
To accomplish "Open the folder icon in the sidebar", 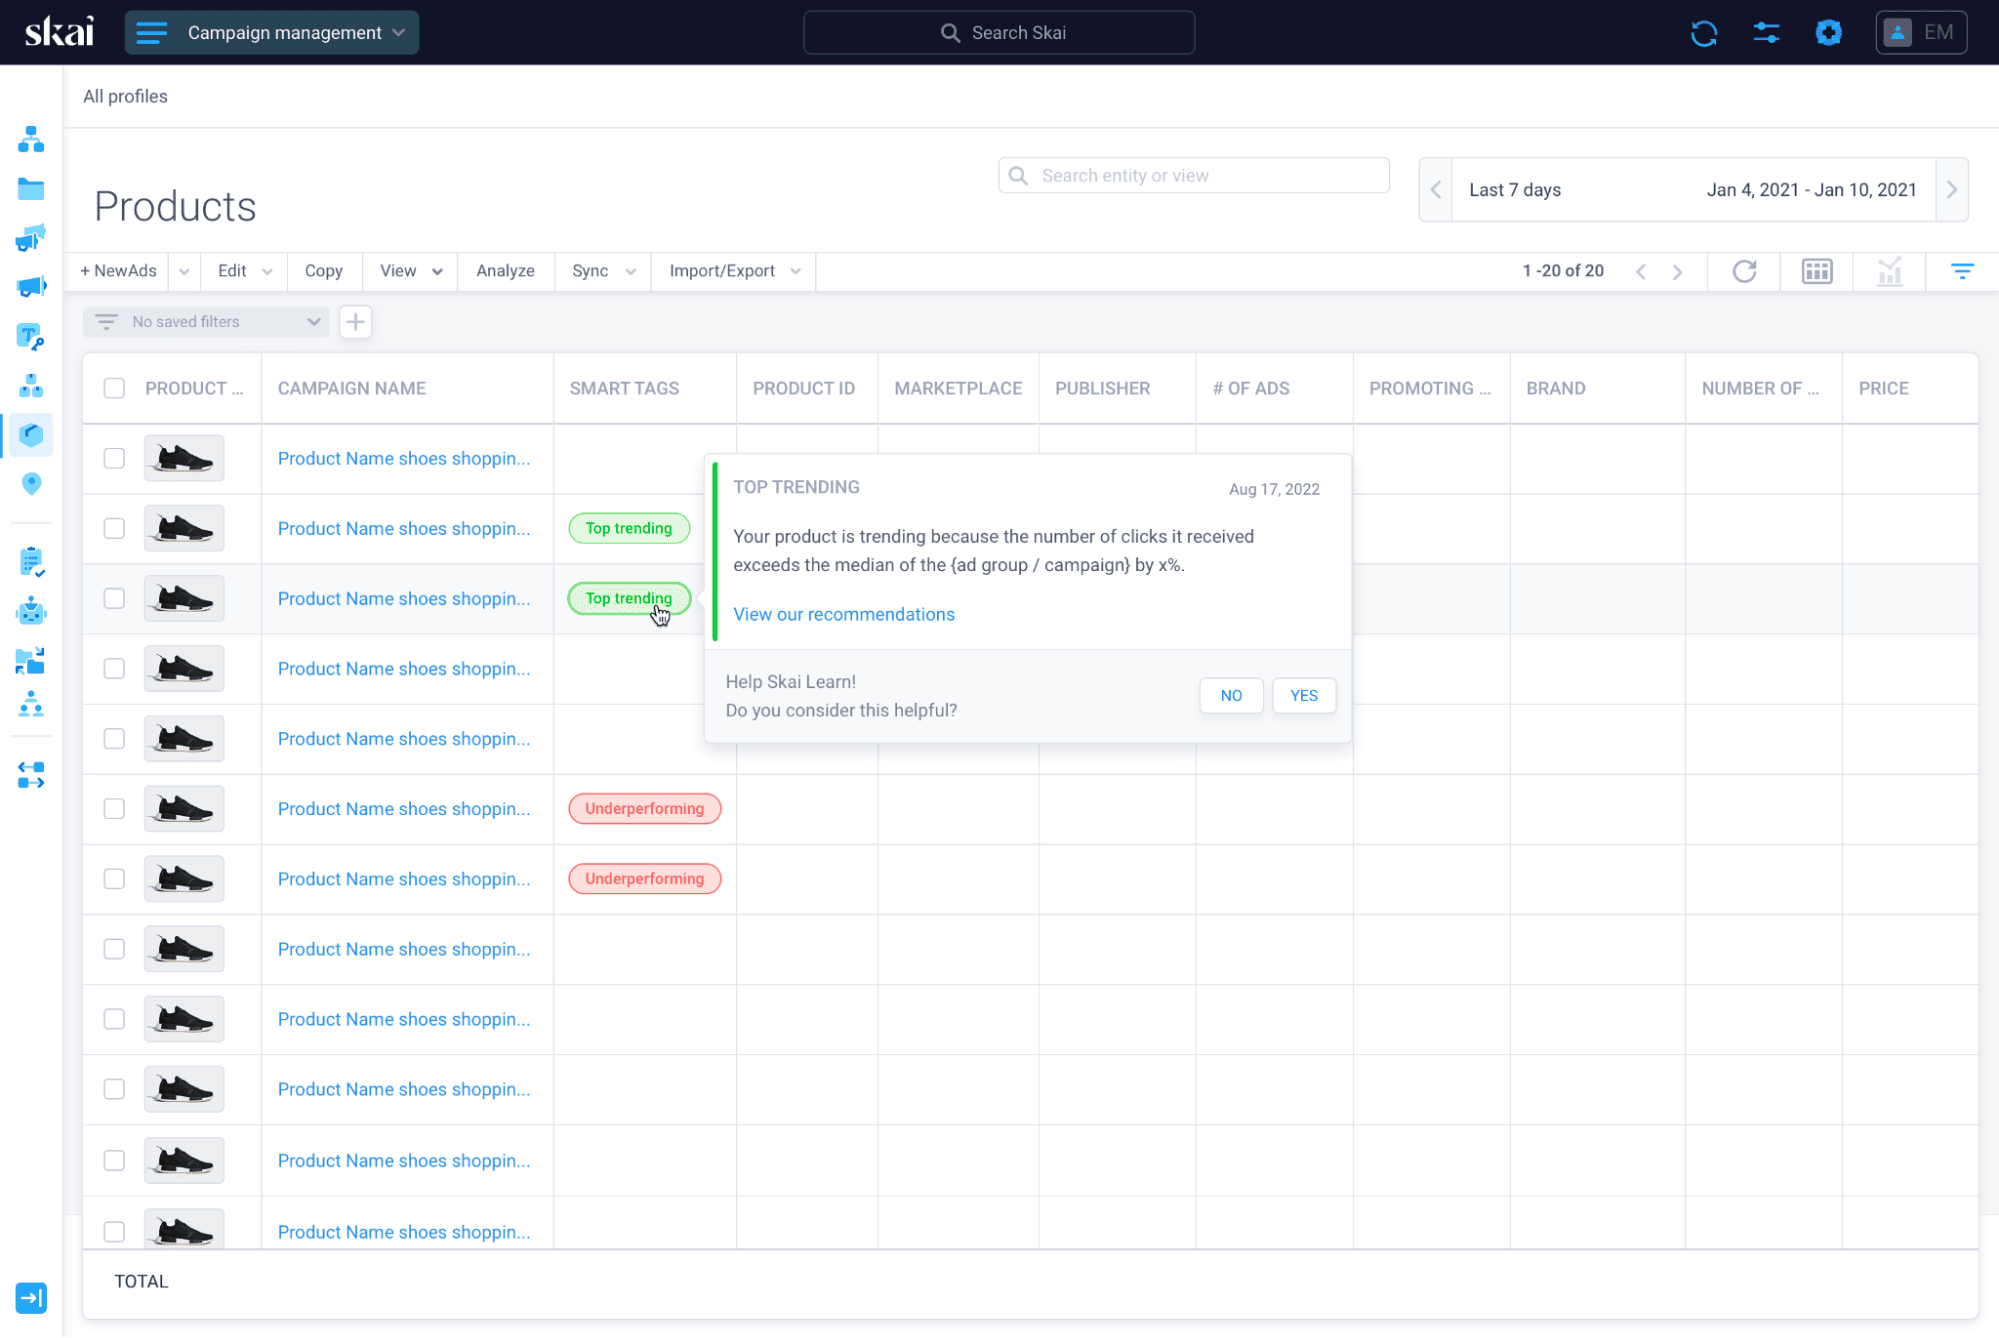I will point(31,189).
